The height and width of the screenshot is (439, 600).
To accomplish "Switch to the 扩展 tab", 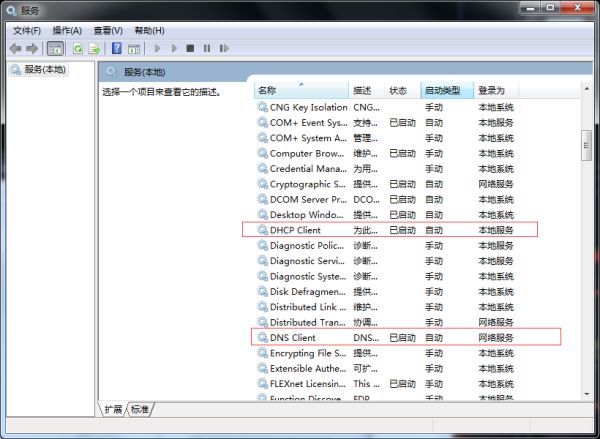I will [113, 409].
